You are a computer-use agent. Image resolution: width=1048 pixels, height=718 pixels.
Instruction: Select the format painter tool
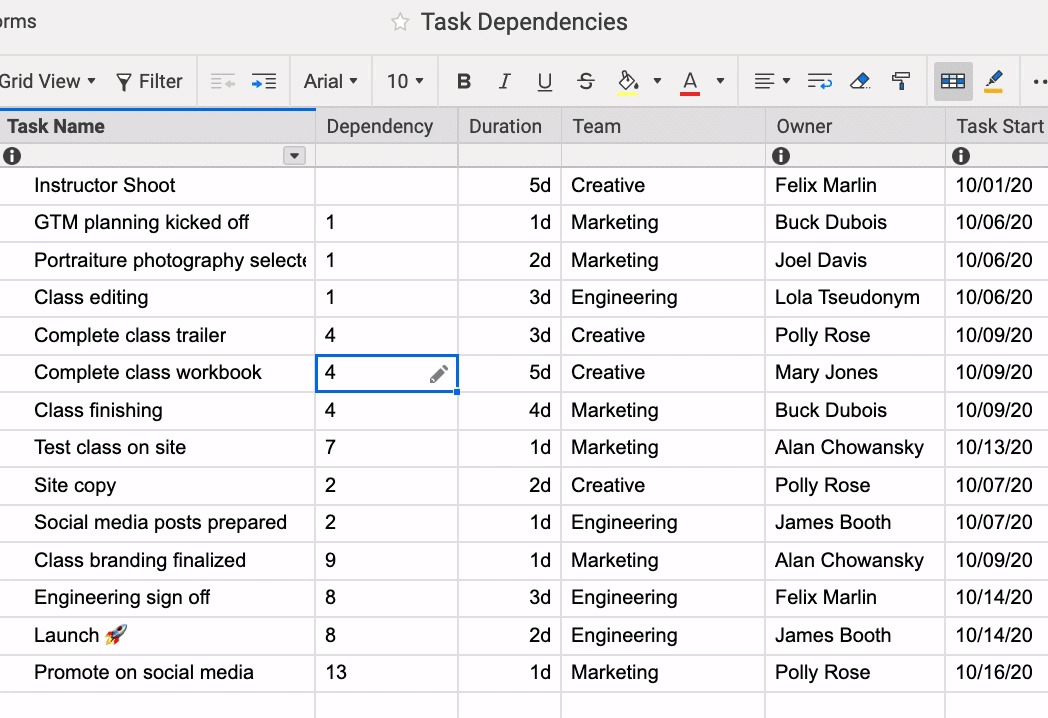pos(901,82)
